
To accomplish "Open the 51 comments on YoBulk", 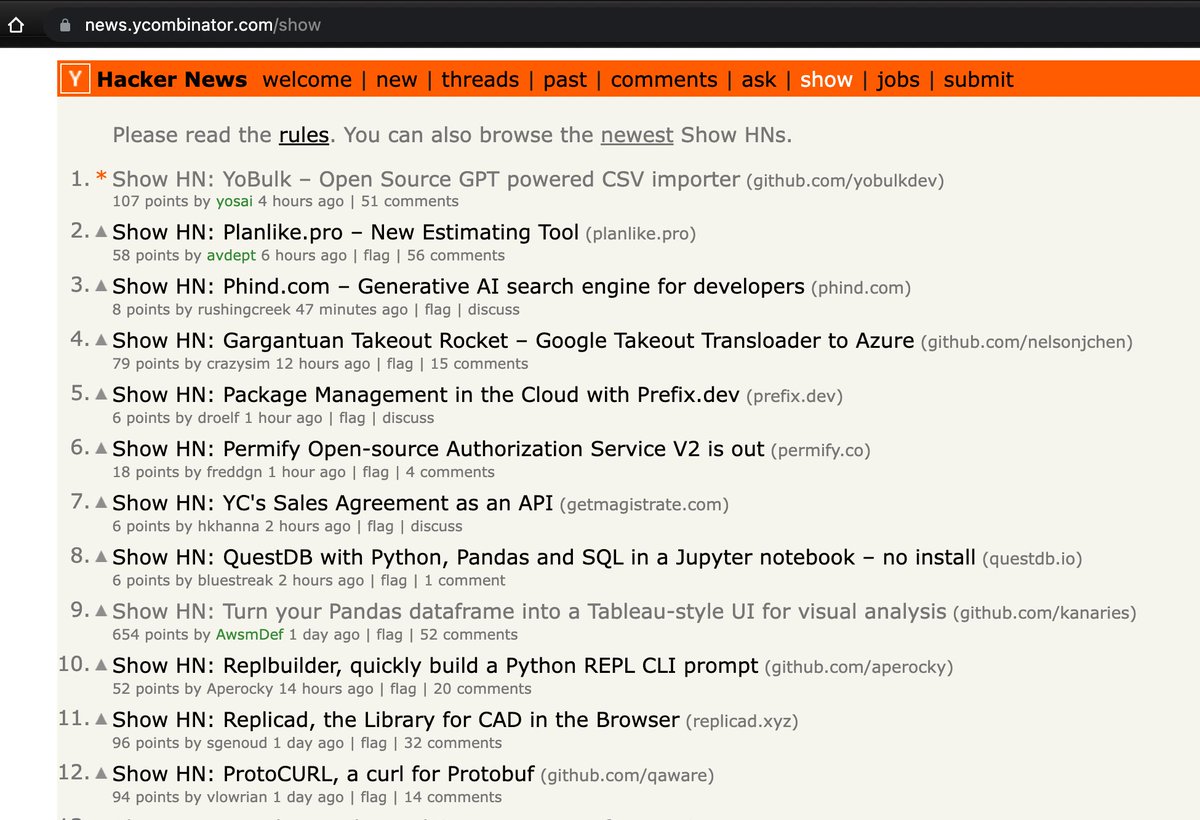I will coord(409,202).
